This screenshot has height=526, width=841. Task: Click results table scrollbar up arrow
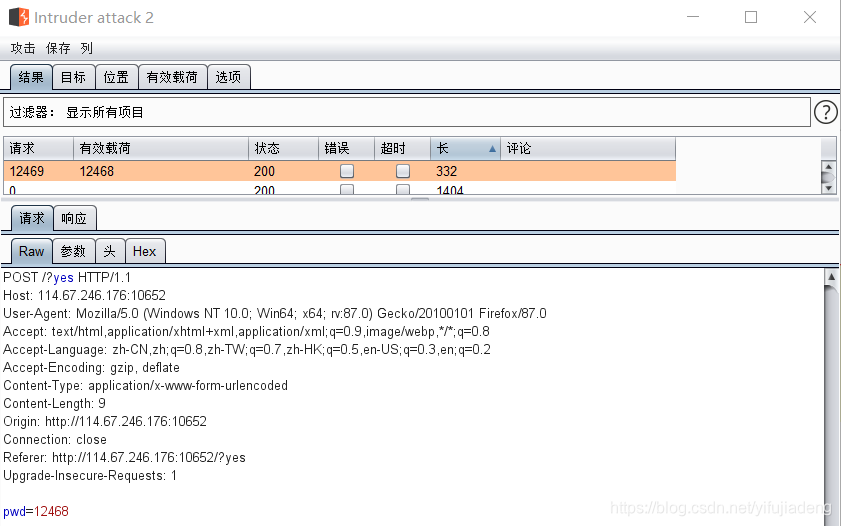[829, 166]
